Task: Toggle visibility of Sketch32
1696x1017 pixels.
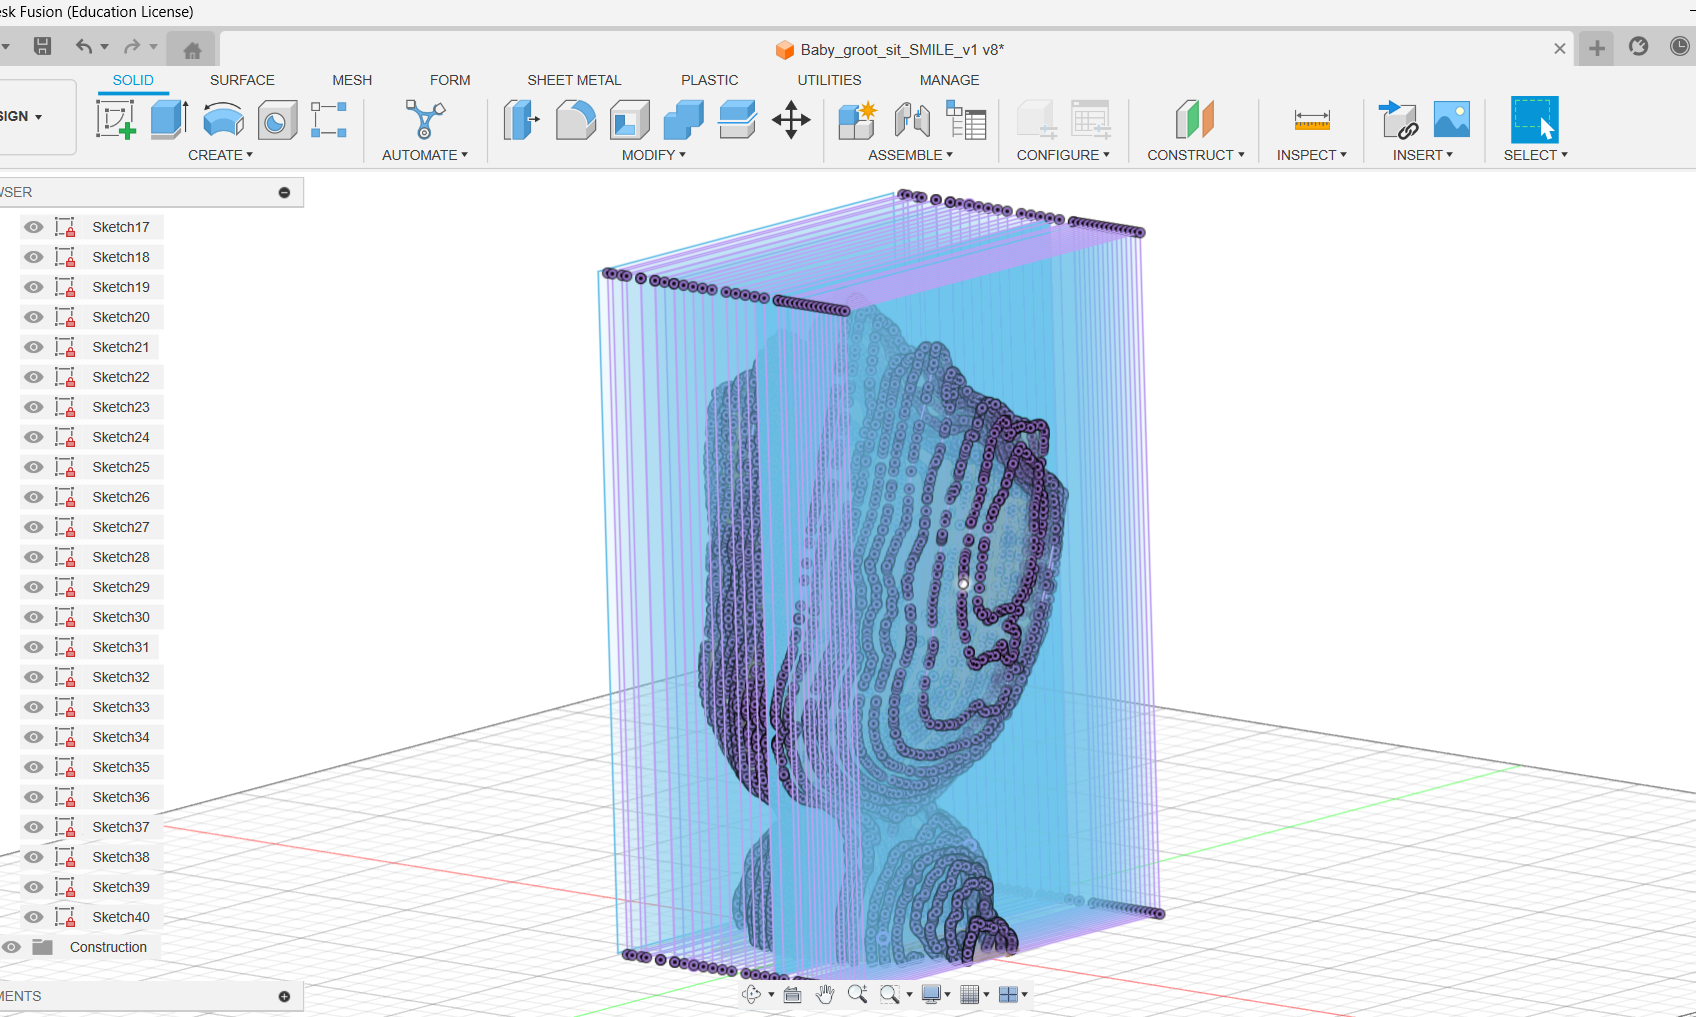Action: tap(34, 677)
